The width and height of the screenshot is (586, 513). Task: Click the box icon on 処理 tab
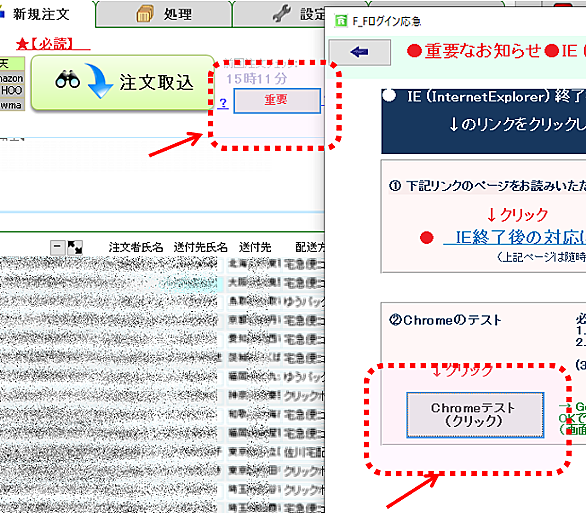click(x=145, y=14)
